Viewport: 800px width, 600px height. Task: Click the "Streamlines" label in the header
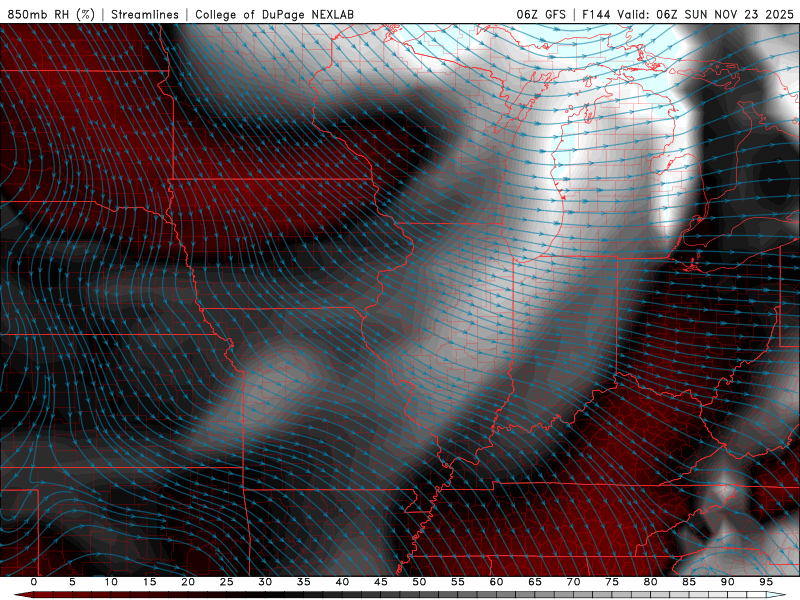145,14
